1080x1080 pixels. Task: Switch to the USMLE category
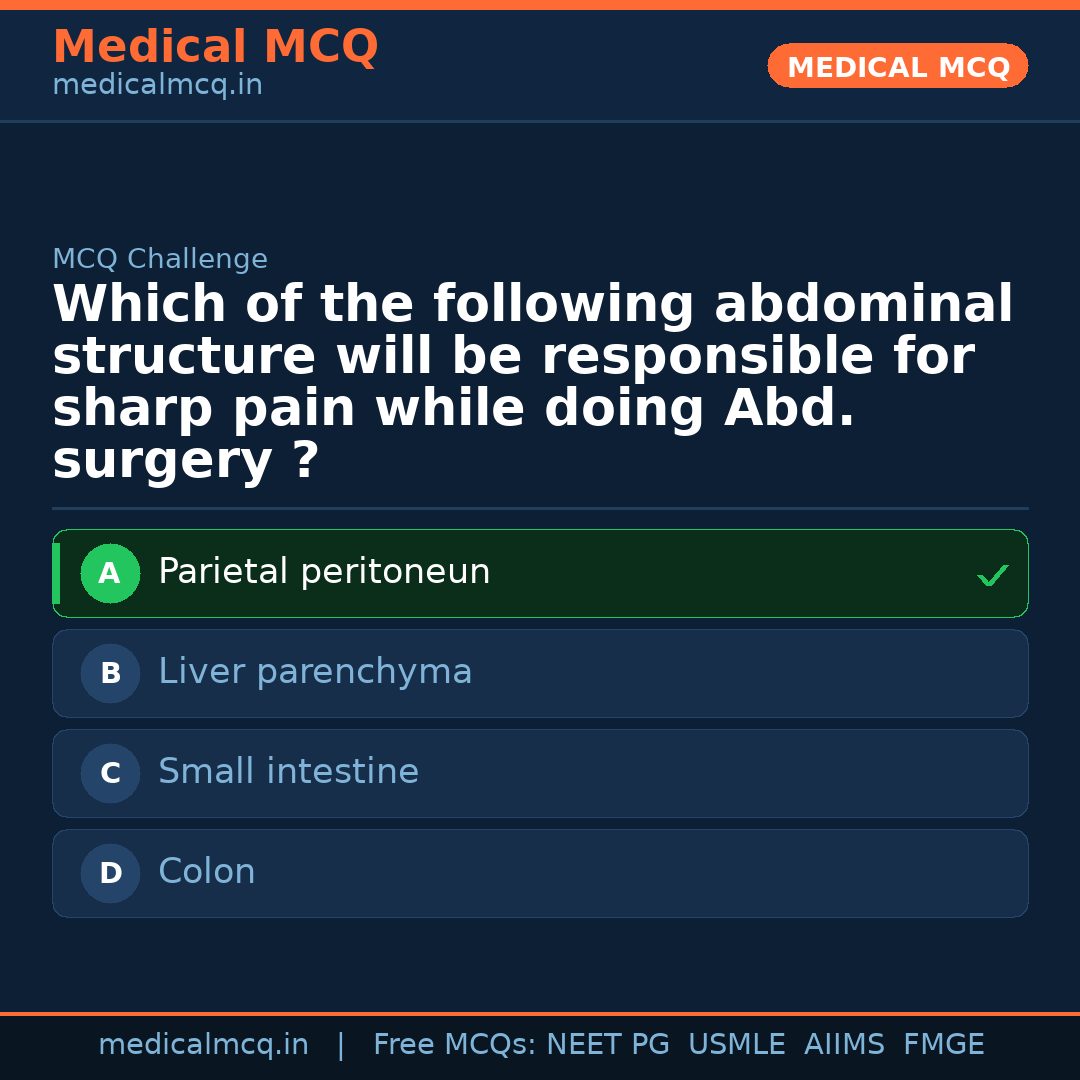[x=737, y=1044]
